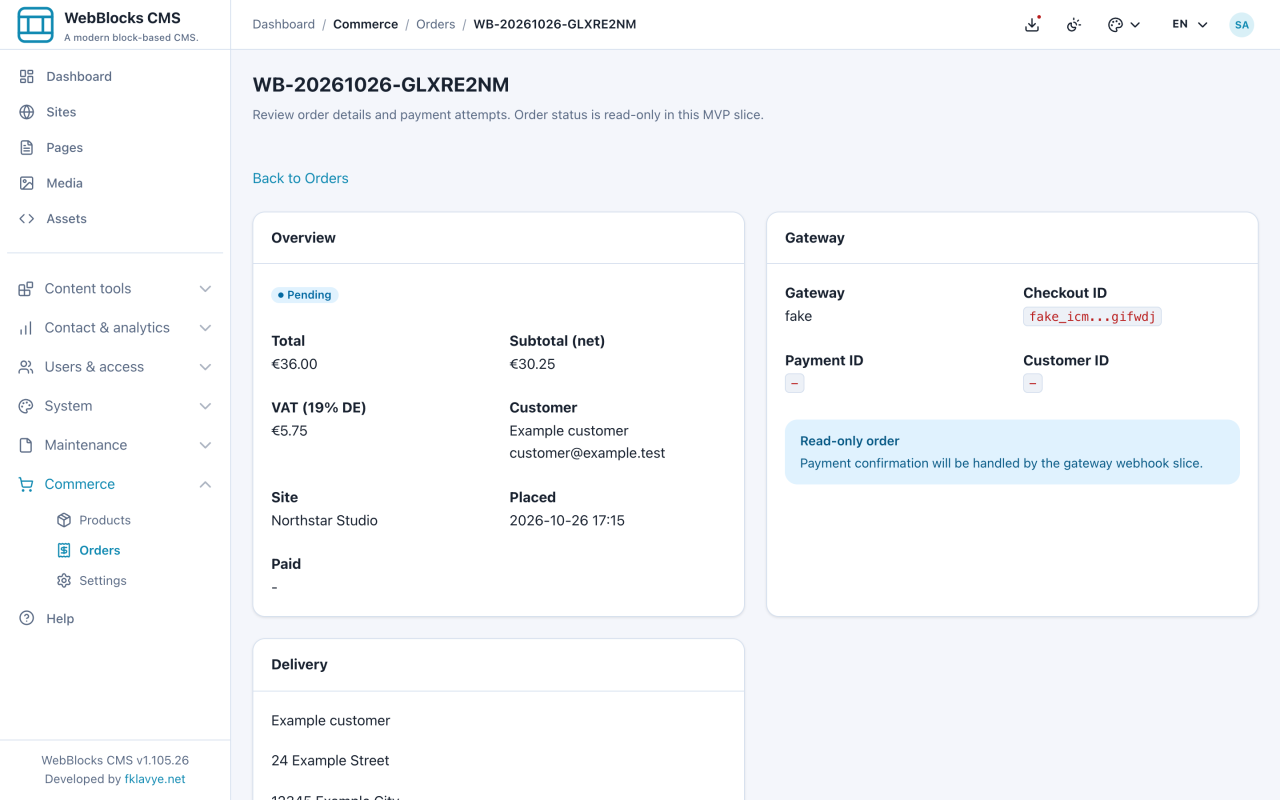The image size is (1280, 800).
Task: Expand Contact & analytics section
Action: tap(115, 327)
